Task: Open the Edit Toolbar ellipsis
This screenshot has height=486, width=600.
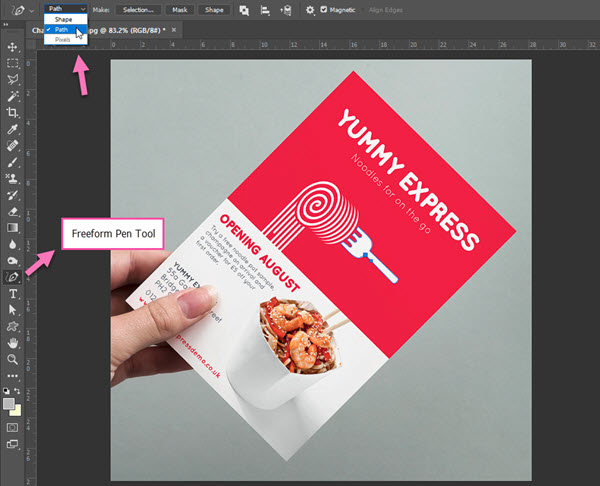Action: click(x=12, y=376)
